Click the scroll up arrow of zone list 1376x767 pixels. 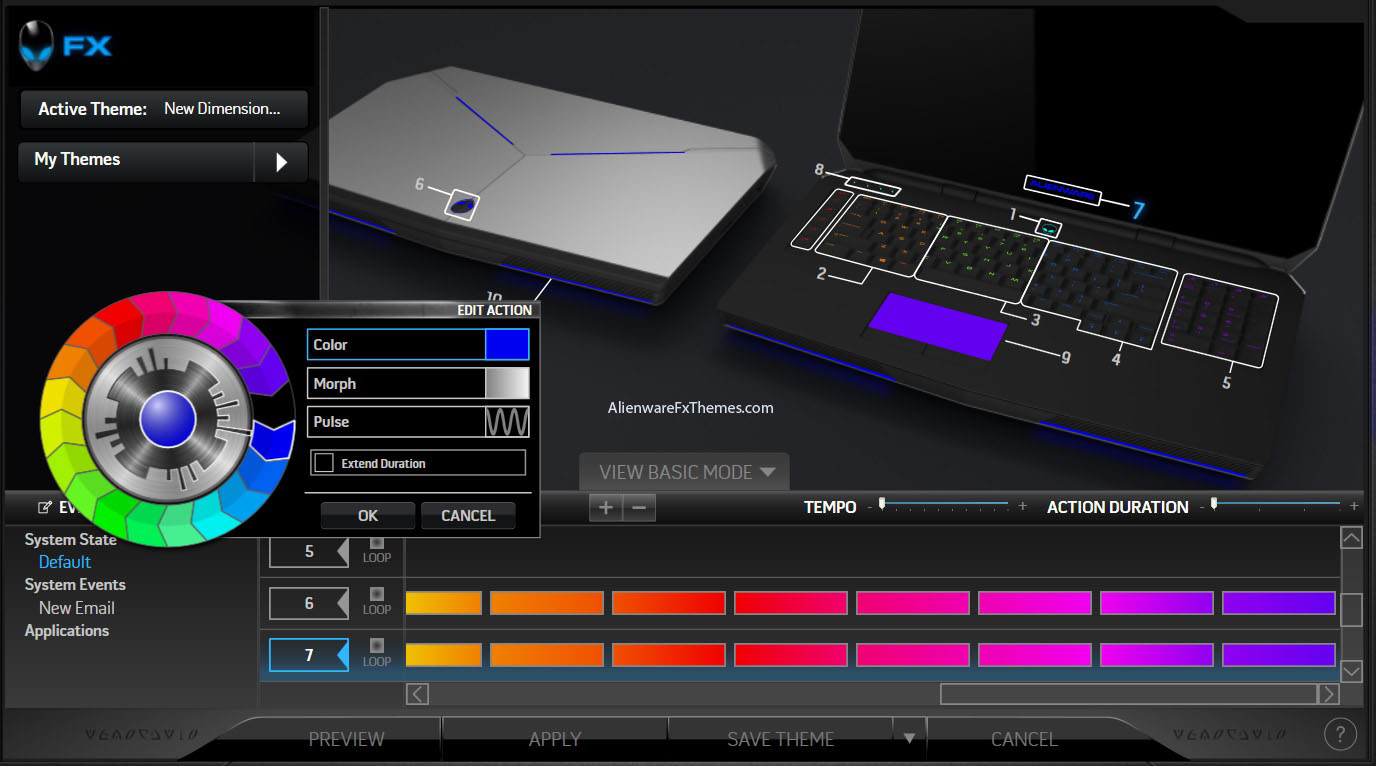point(1351,538)
